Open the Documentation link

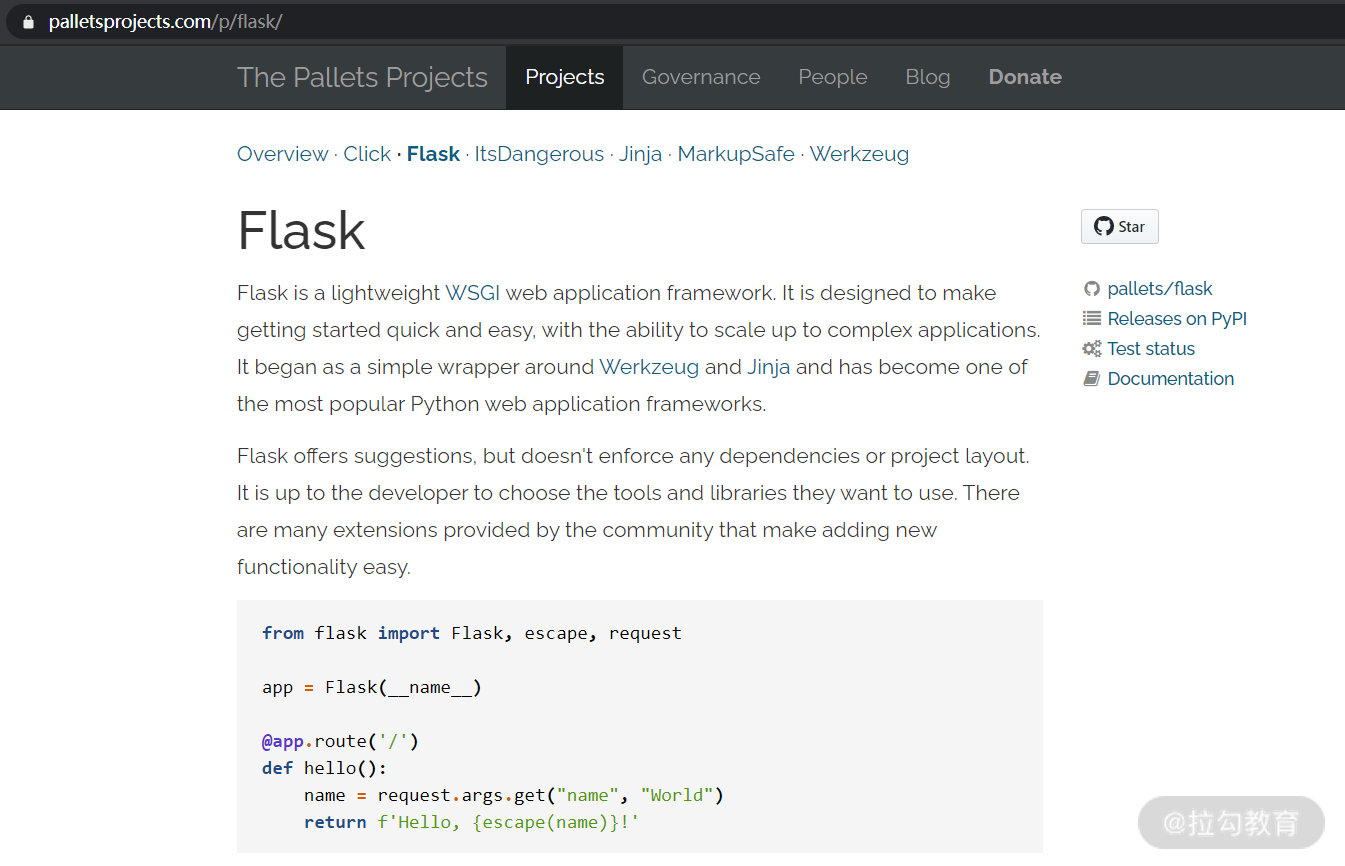[x=1171, y=379]
